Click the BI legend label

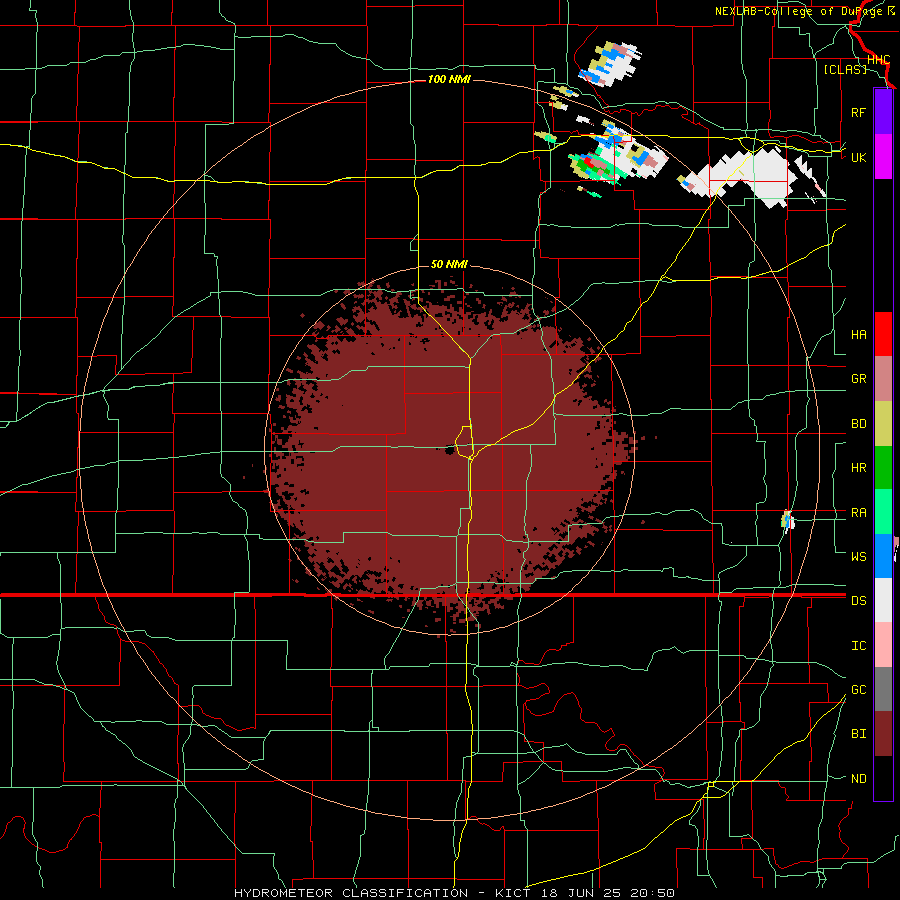(x=858, y=734)
